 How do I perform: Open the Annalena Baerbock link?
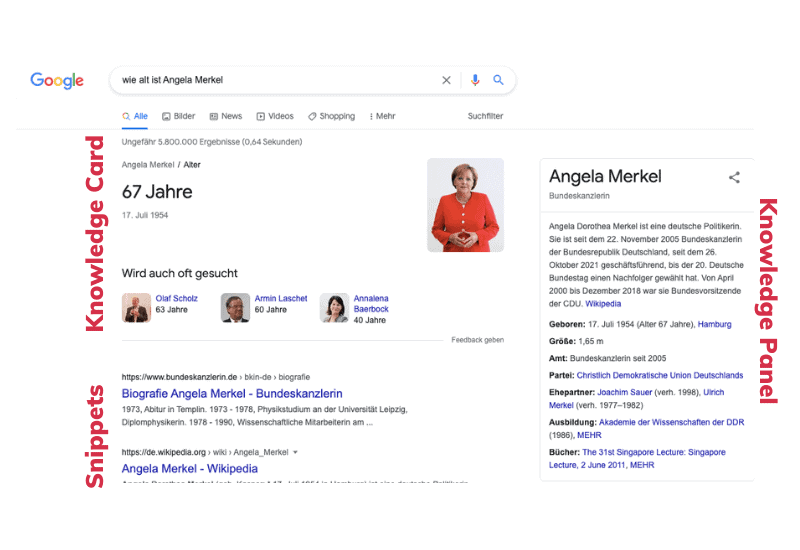371,304
